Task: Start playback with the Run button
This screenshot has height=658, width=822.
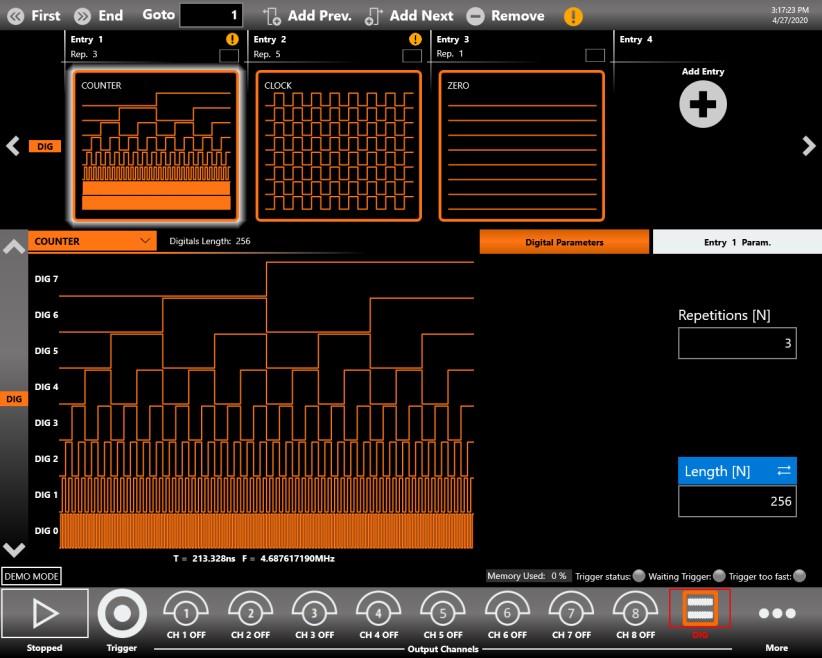Action: click(45, 613)
